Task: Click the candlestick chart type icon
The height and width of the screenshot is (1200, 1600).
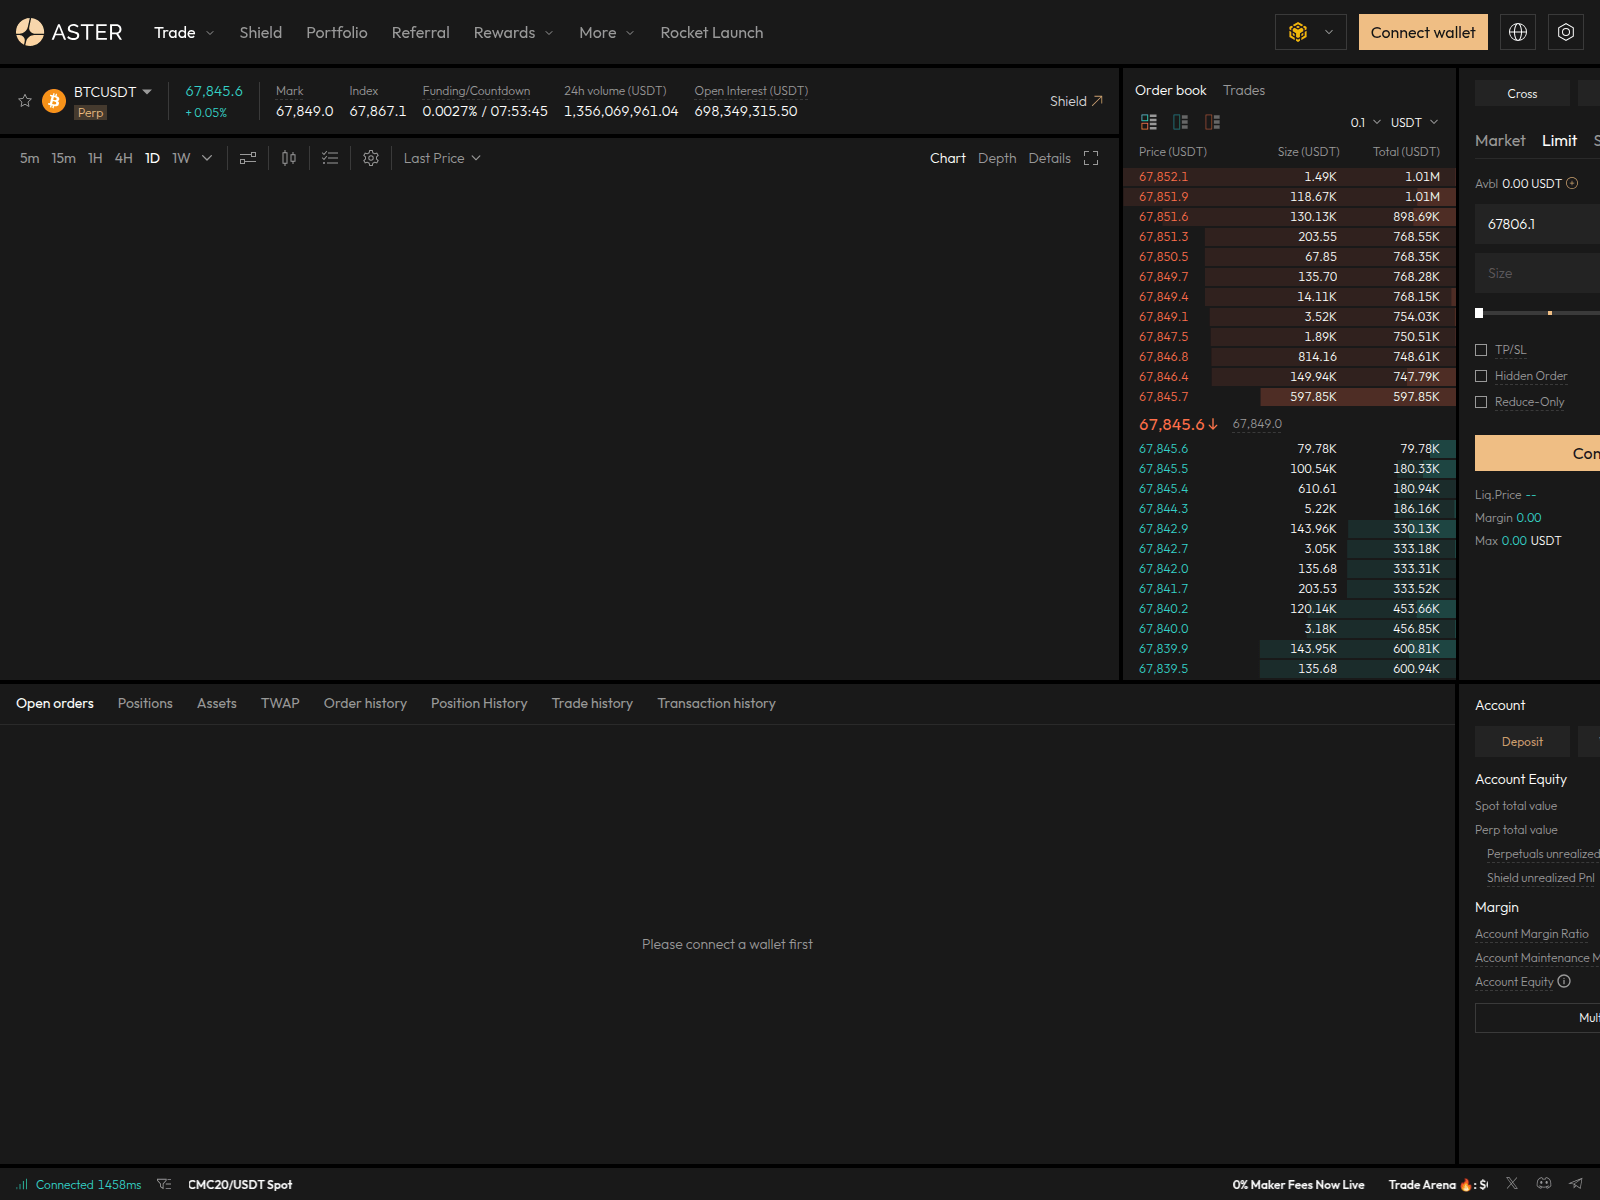Action: click(x=289, y=158)
